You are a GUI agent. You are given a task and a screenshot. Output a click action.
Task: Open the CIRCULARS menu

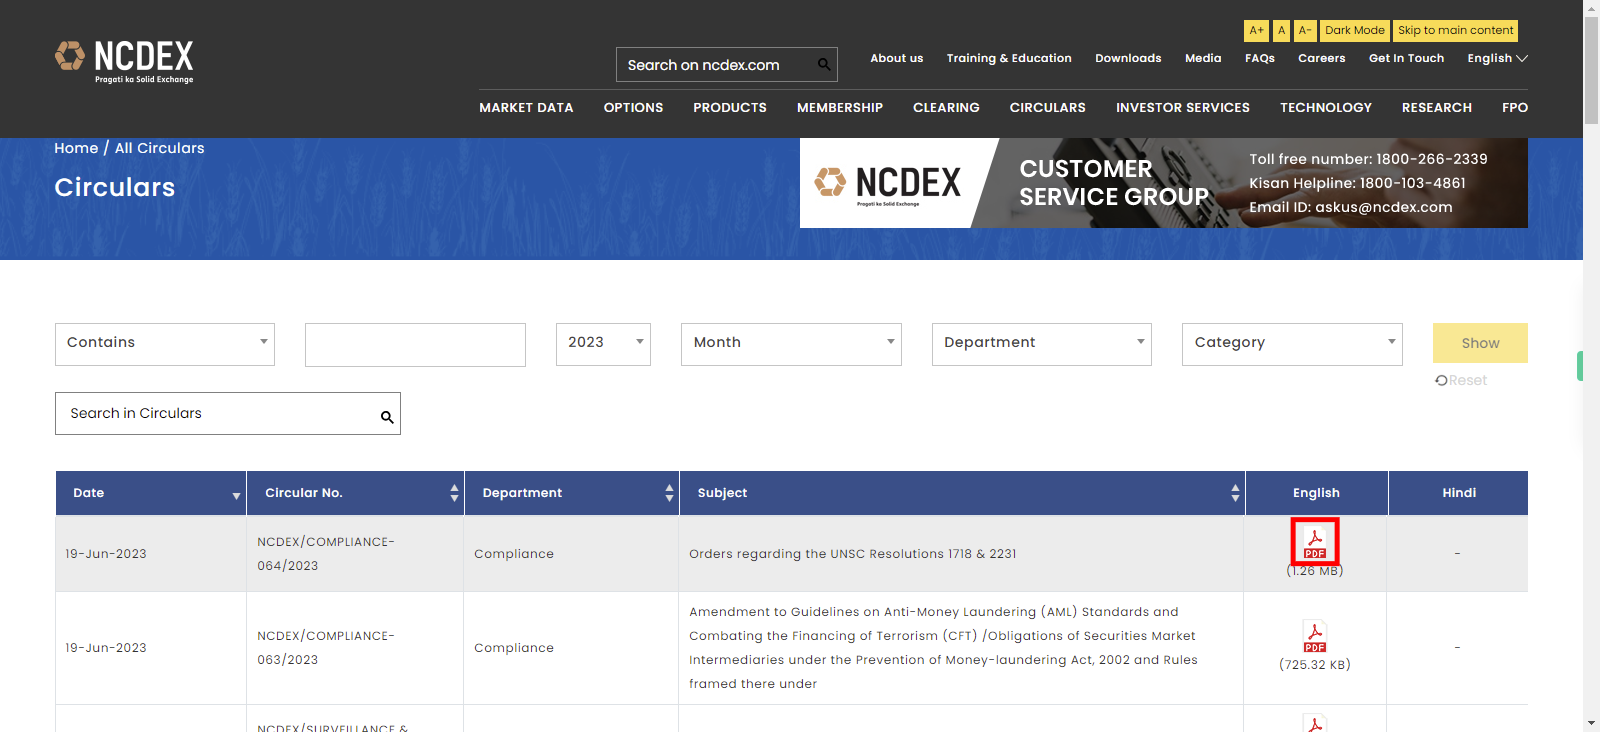(x=1047, y=107)
